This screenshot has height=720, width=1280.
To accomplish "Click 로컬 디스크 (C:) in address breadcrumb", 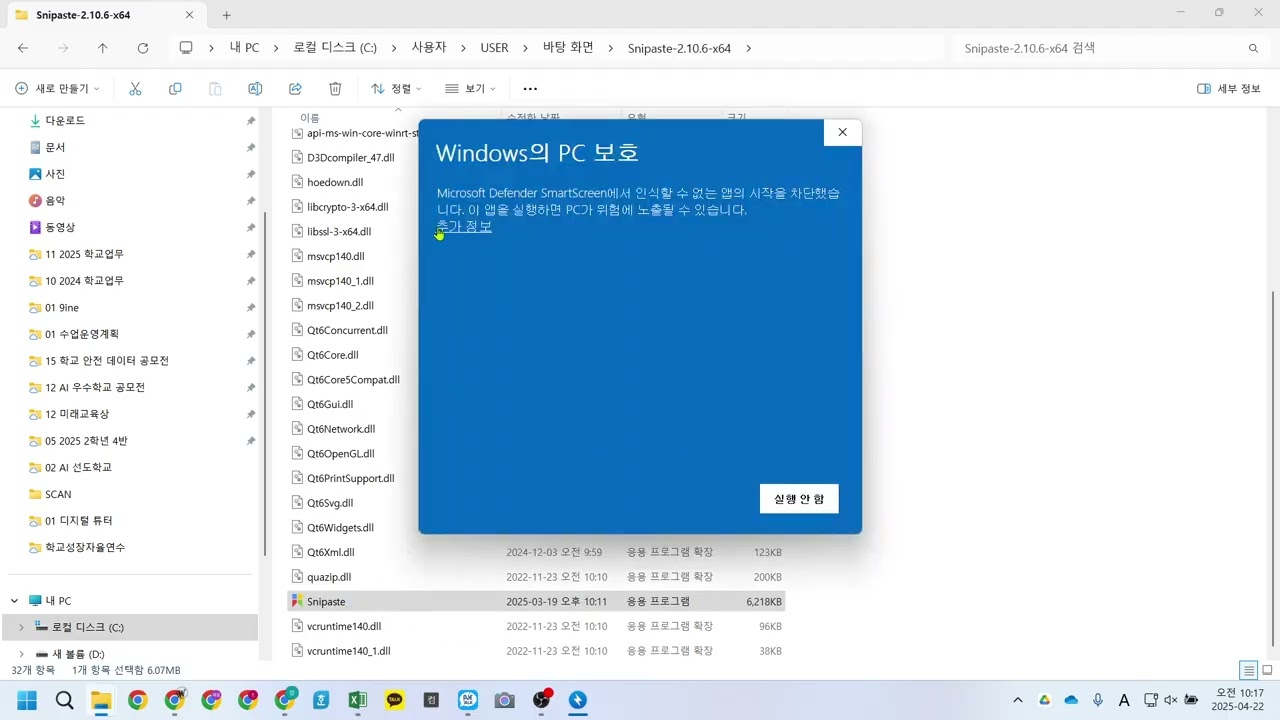I will [335, 48].
